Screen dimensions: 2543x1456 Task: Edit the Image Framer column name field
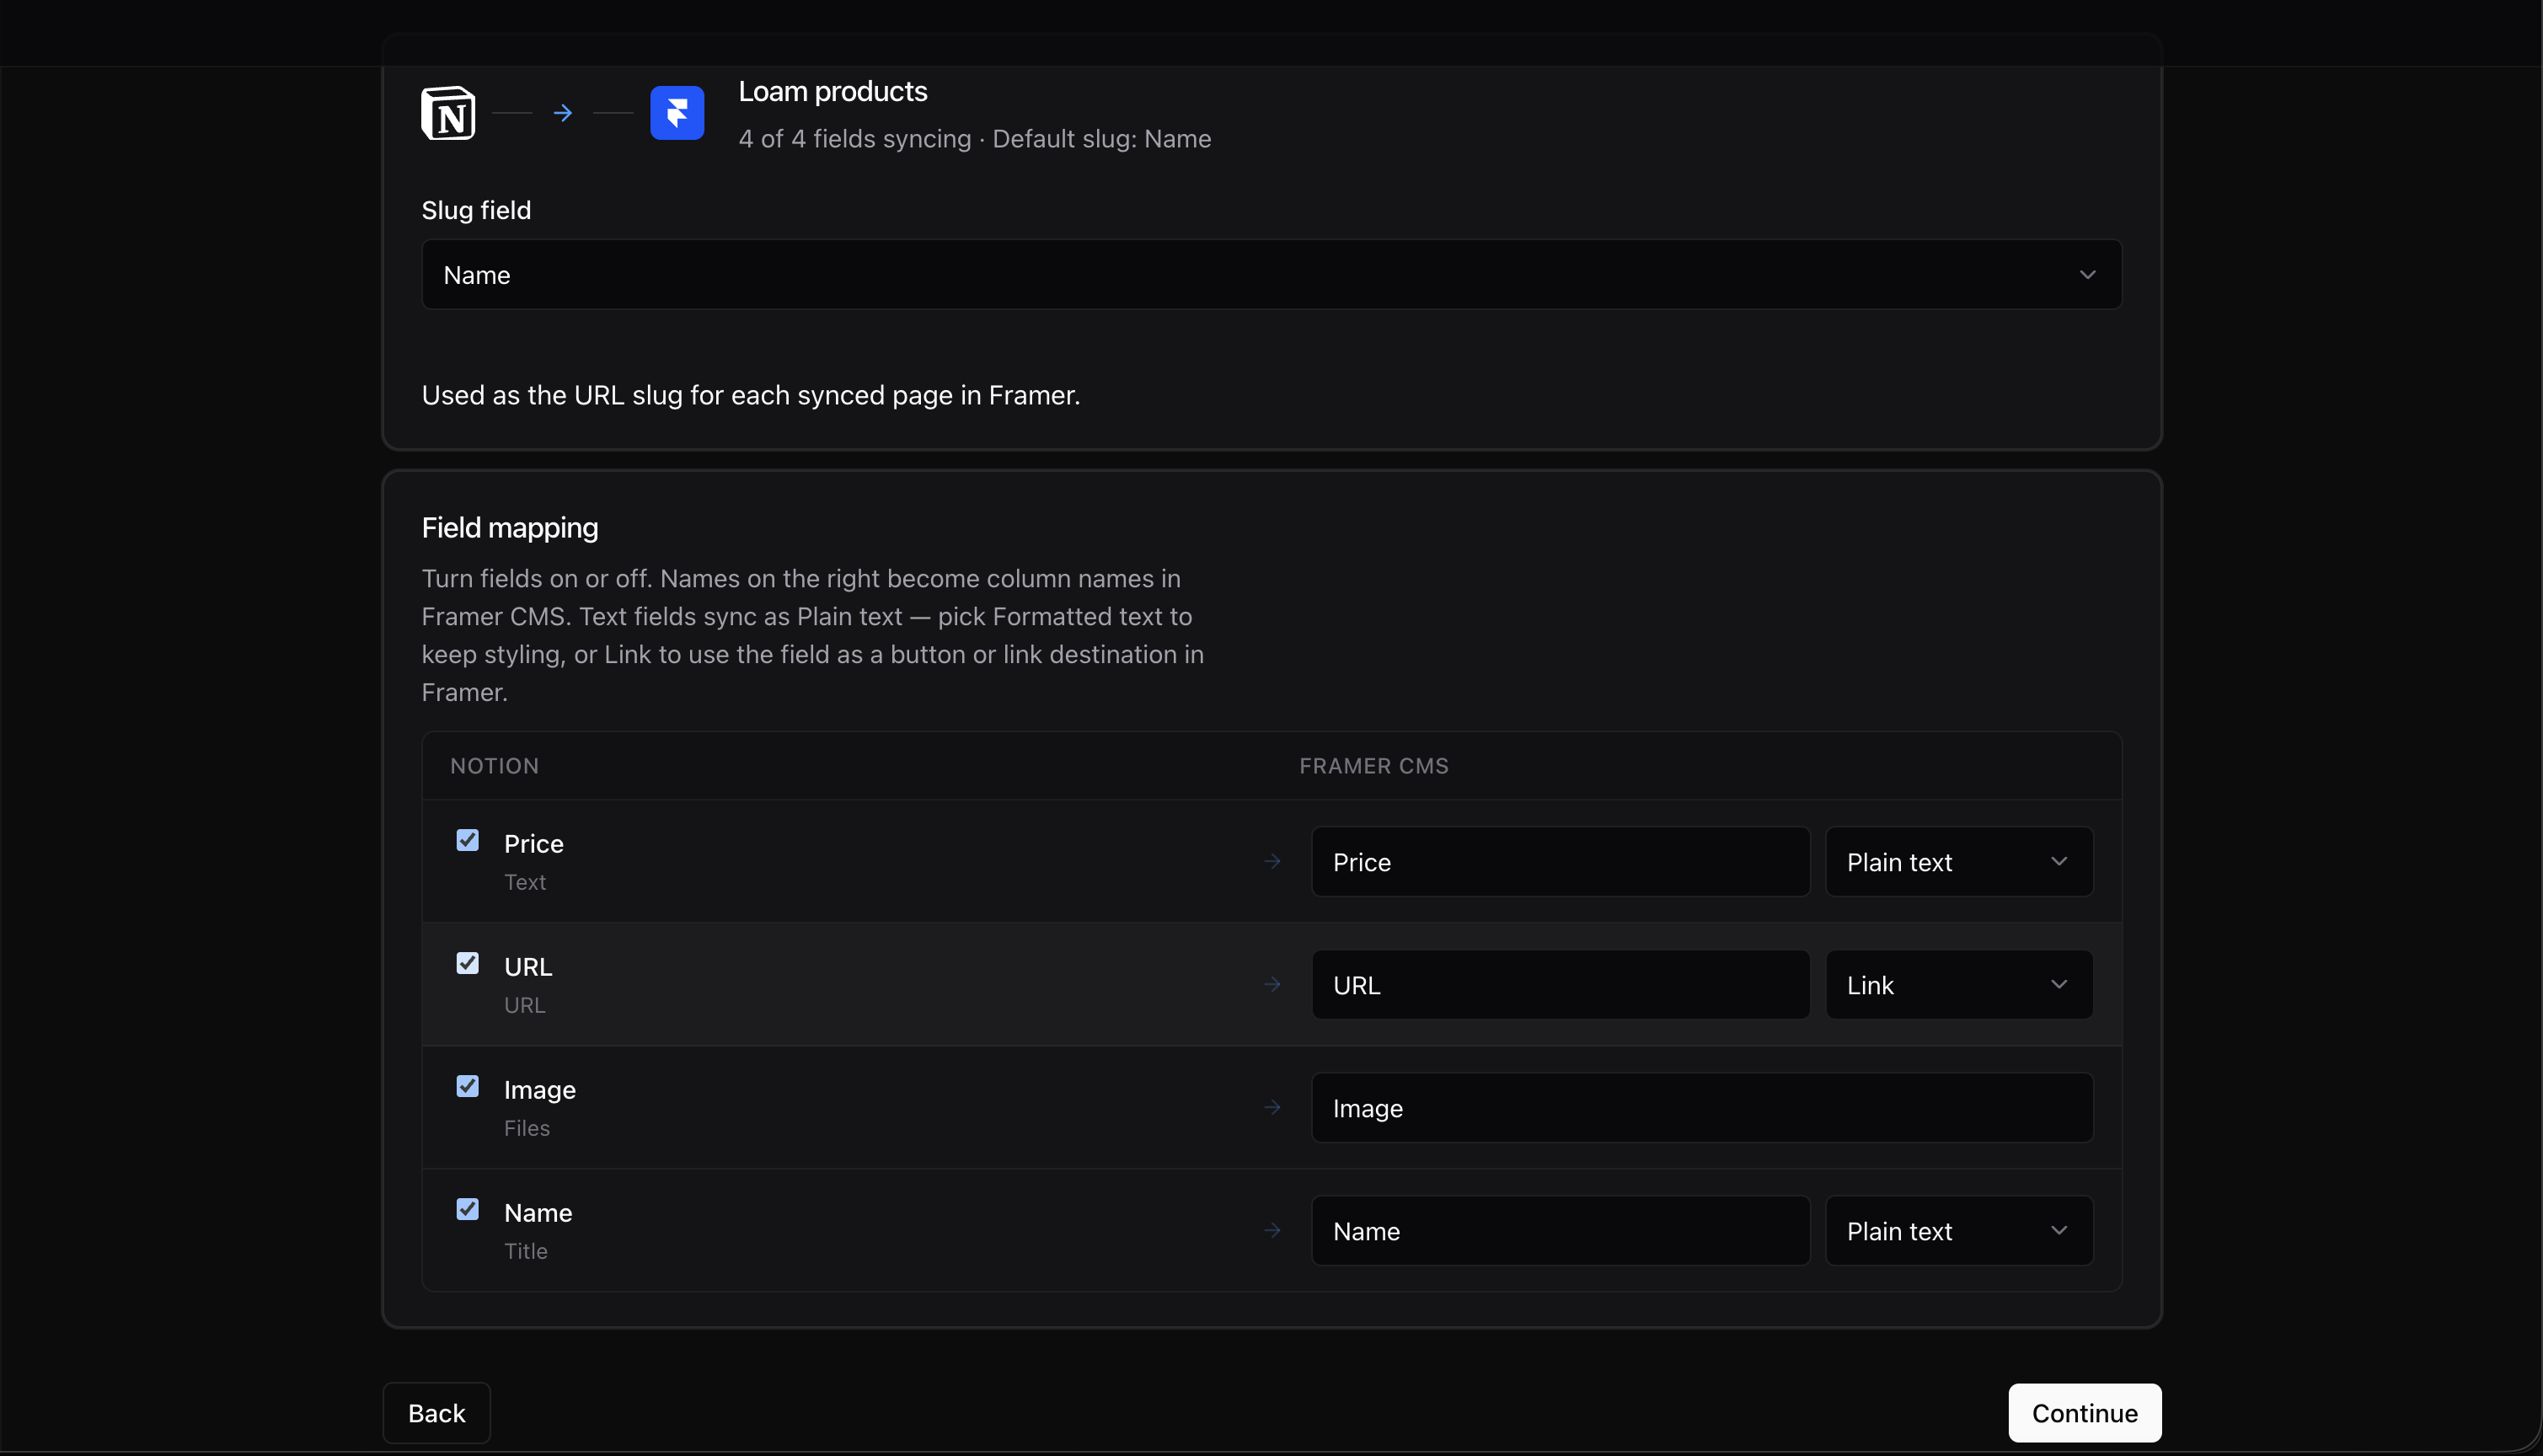point(1702,1107)
